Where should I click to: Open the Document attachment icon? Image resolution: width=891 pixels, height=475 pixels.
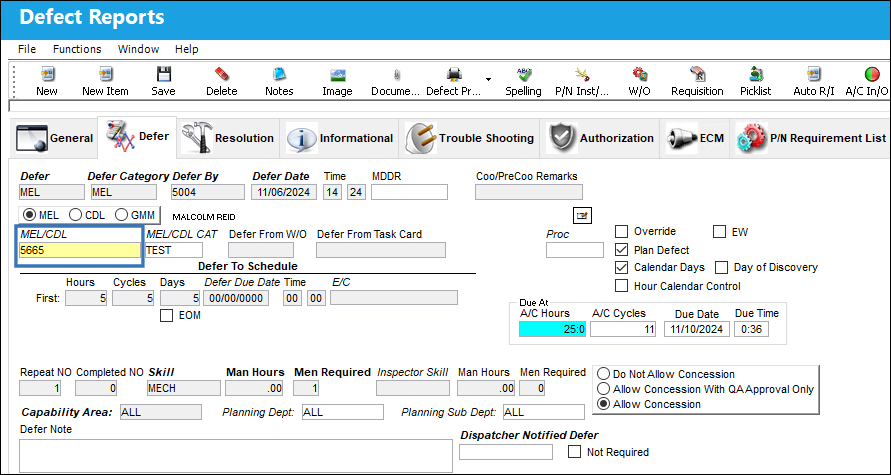(395, 74)
